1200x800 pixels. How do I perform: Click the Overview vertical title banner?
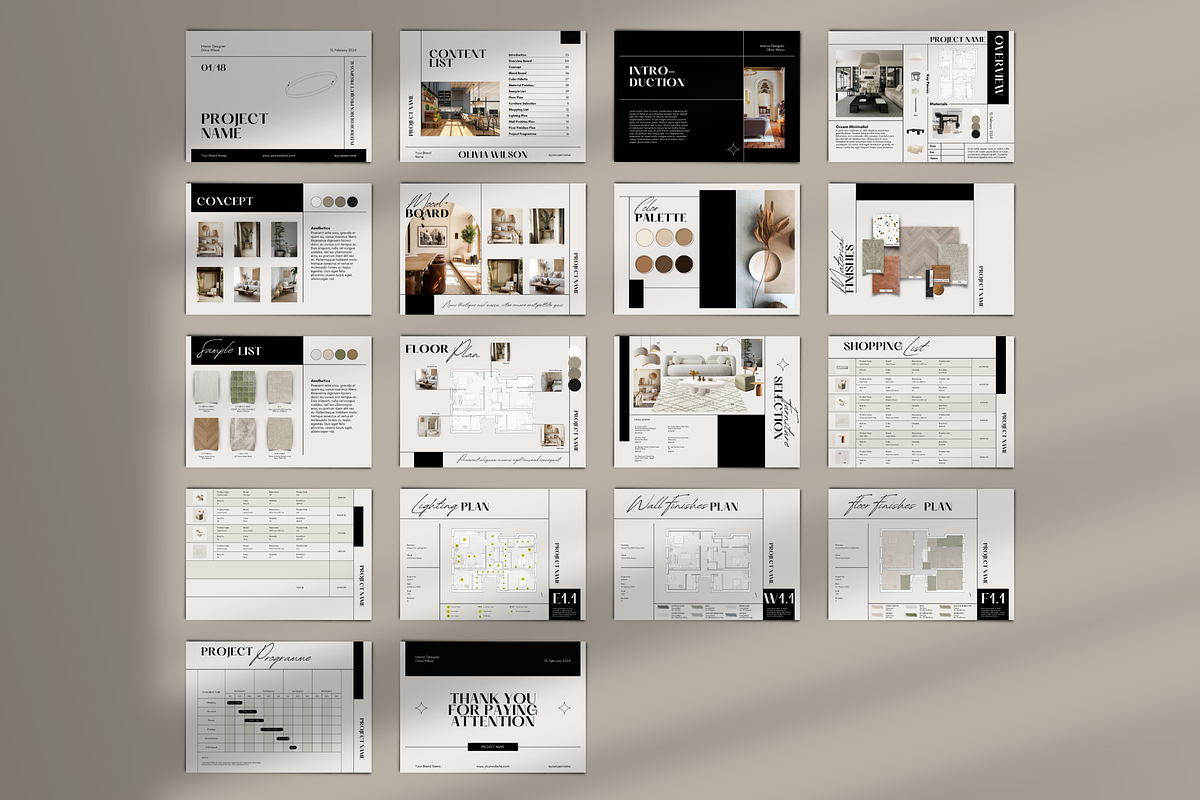click(x=1000, y=66)
